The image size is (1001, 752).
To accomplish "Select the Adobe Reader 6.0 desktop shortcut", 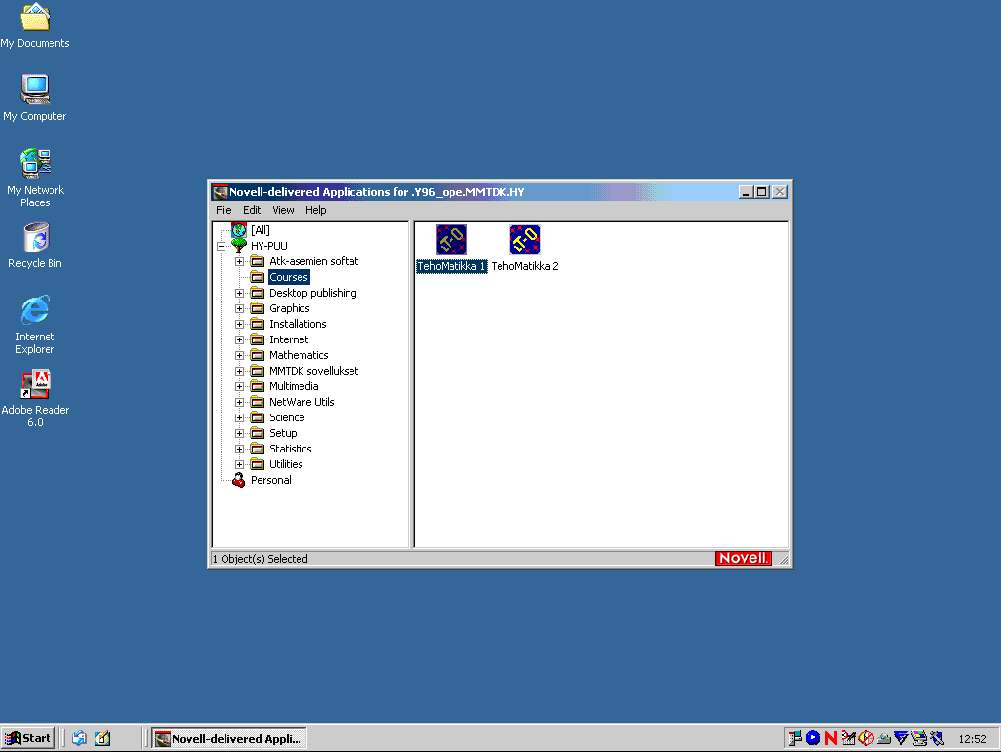I will 35,384.
